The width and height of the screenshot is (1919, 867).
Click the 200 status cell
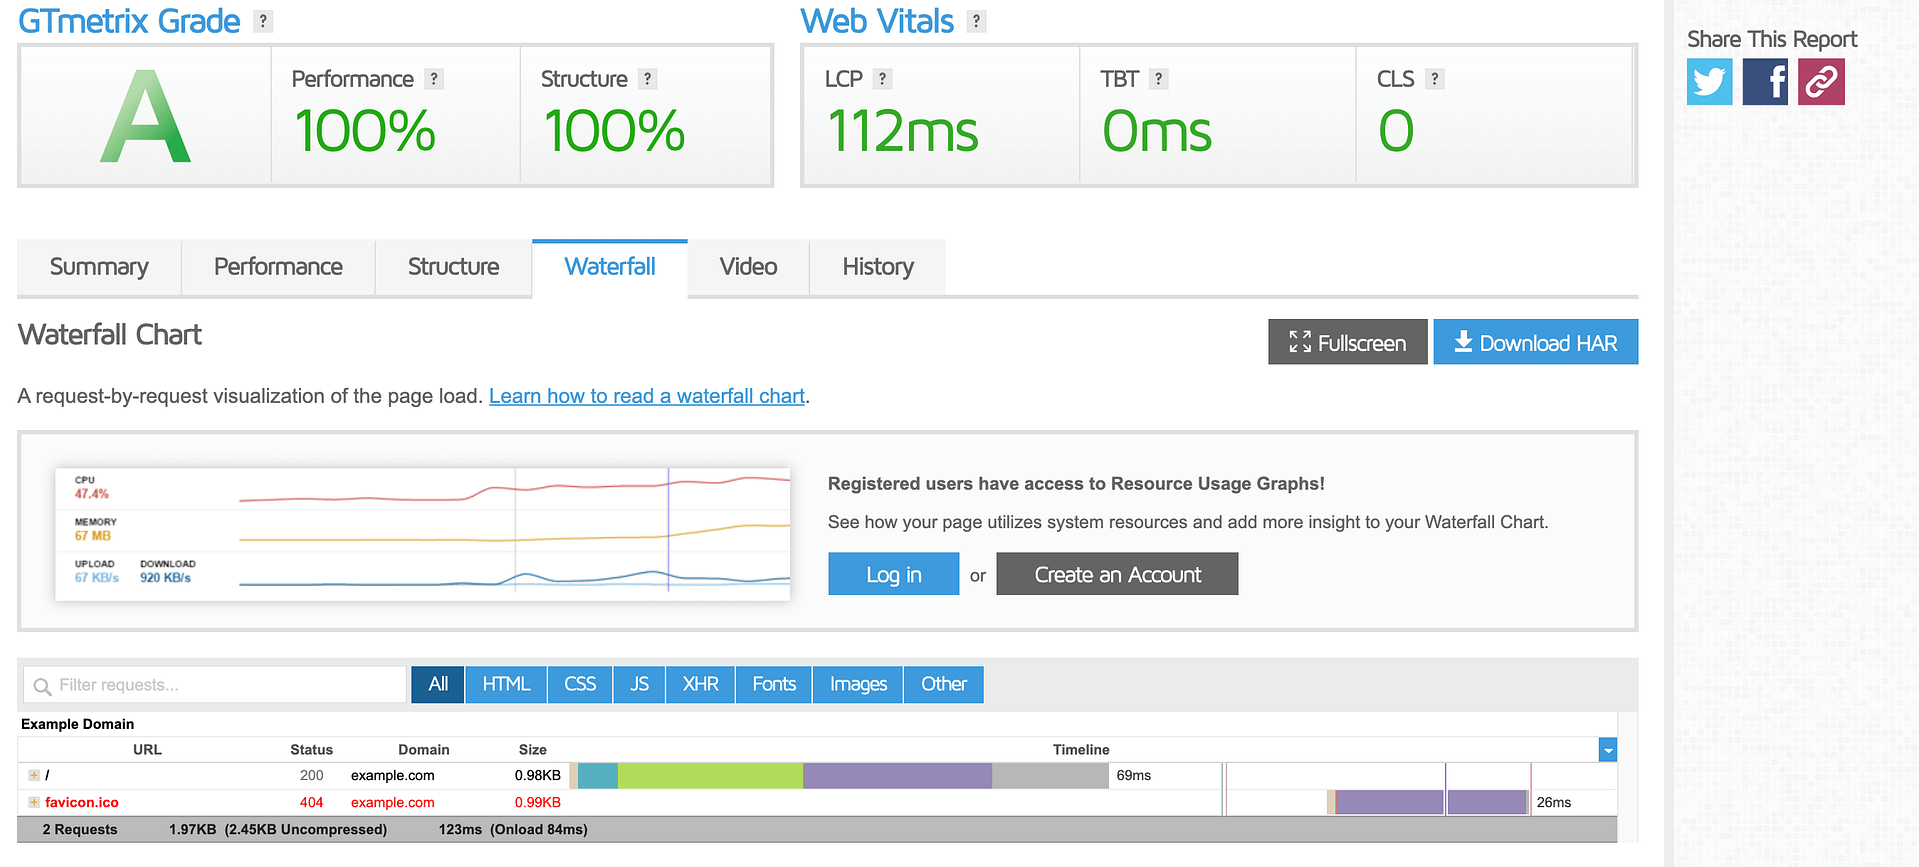[x=312, y=775]
